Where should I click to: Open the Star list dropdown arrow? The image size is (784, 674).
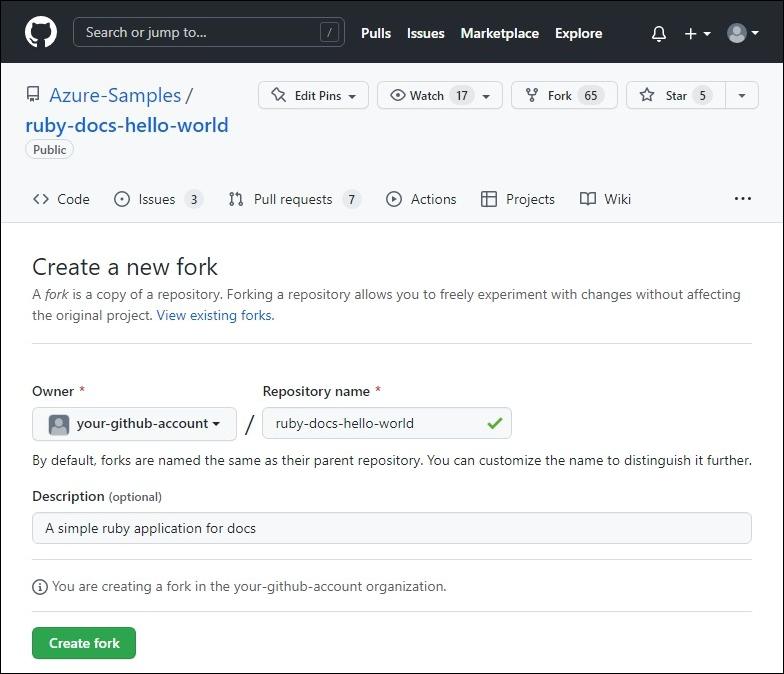pyautogui.click(x=741, y=95)
